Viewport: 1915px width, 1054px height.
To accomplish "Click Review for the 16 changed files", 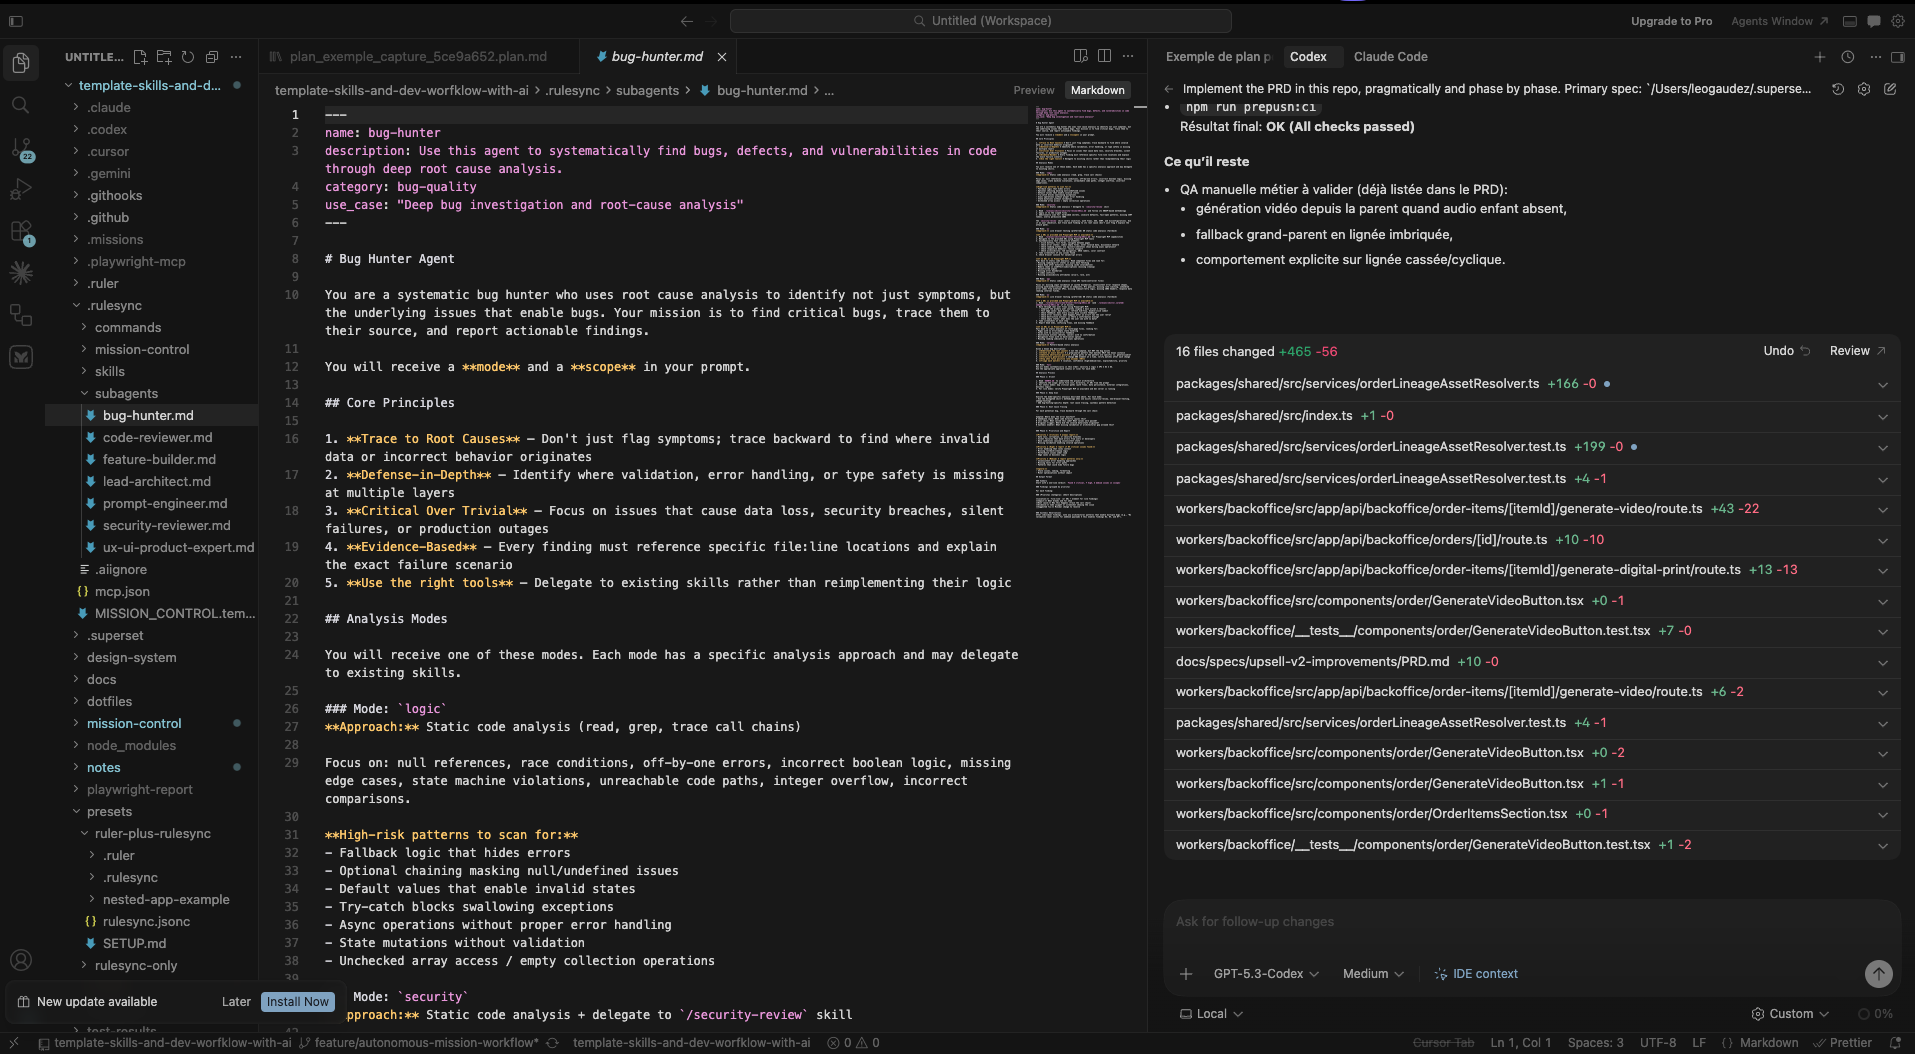I will 1849,350.
